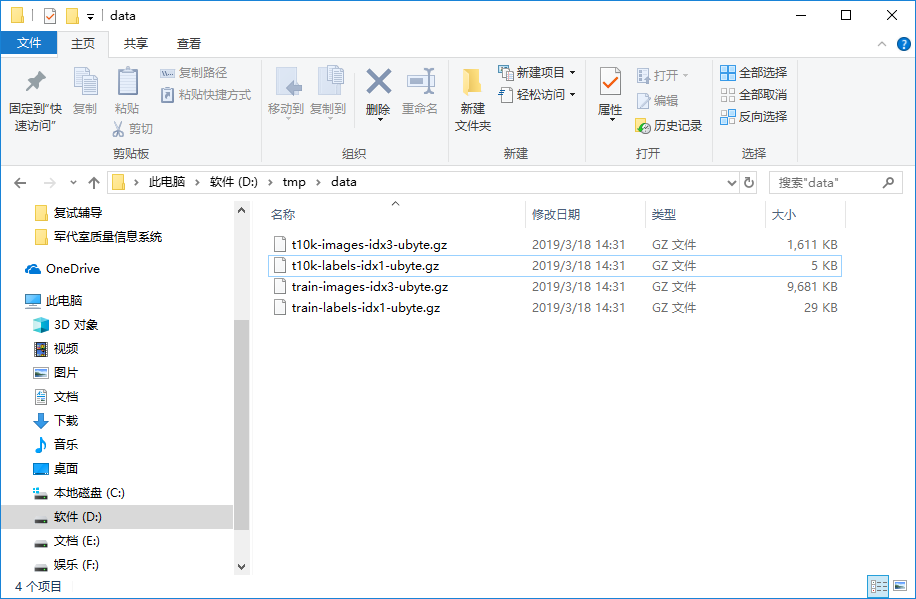Expand the 新建项目 dropdown arrow

(x=574, y=73)
